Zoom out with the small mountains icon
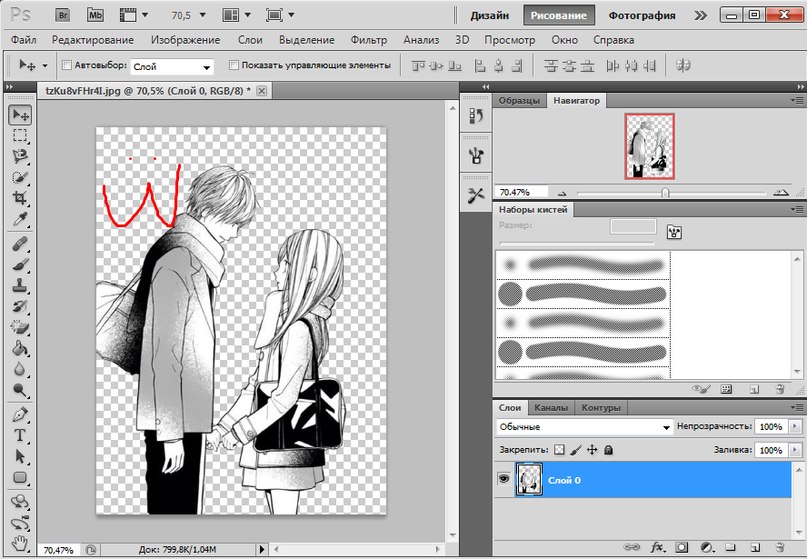807x559 pixels. click(x=562, y=193)
